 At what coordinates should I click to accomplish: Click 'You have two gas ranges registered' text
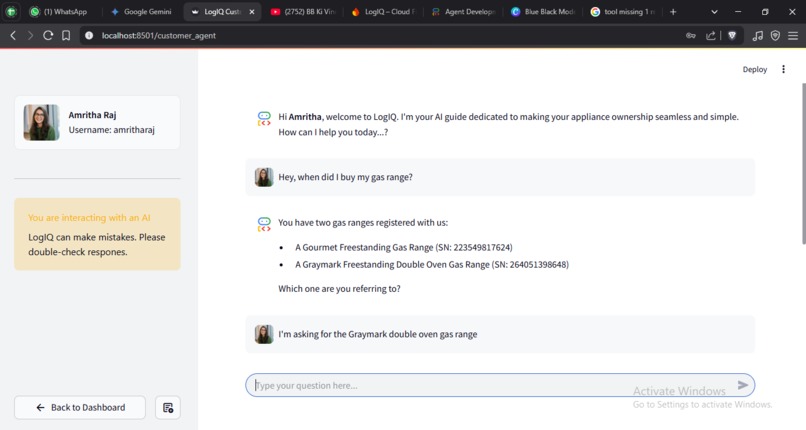pos(363,222)
